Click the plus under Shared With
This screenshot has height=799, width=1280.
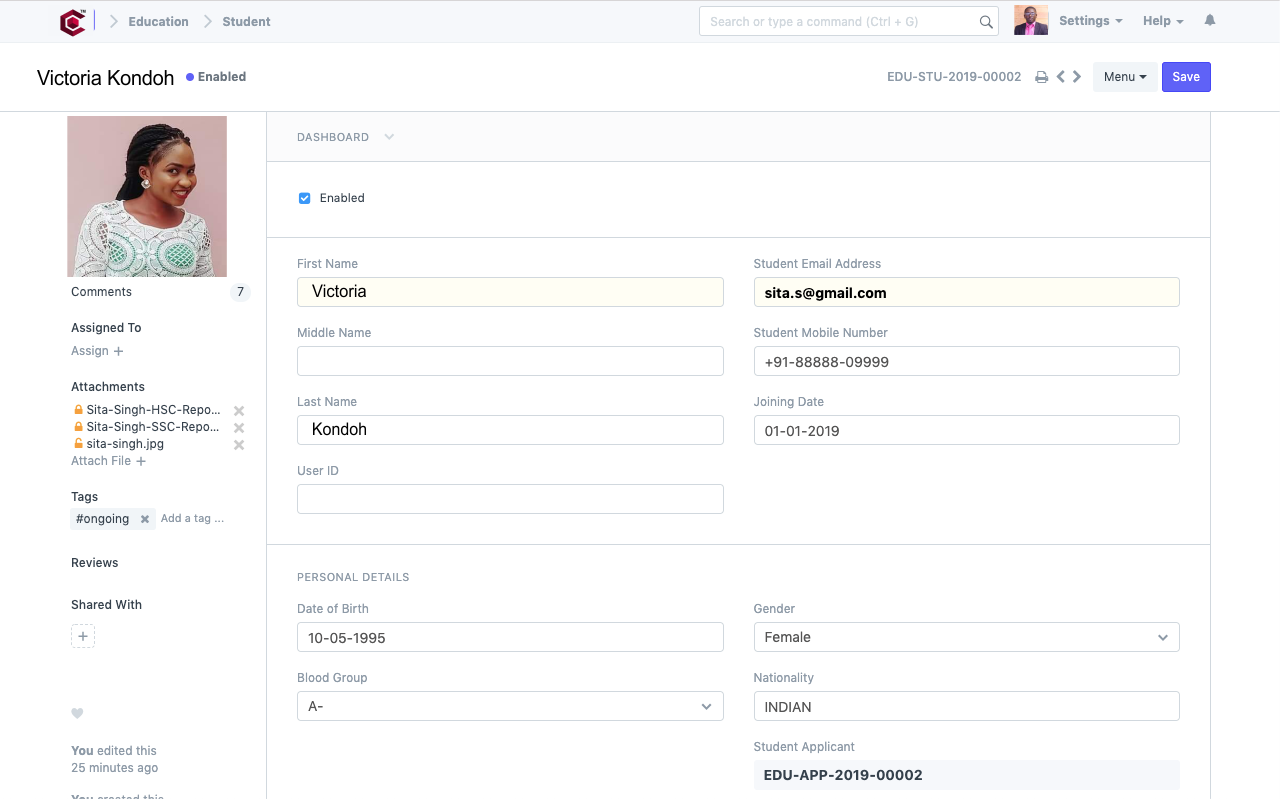point(83,636)
